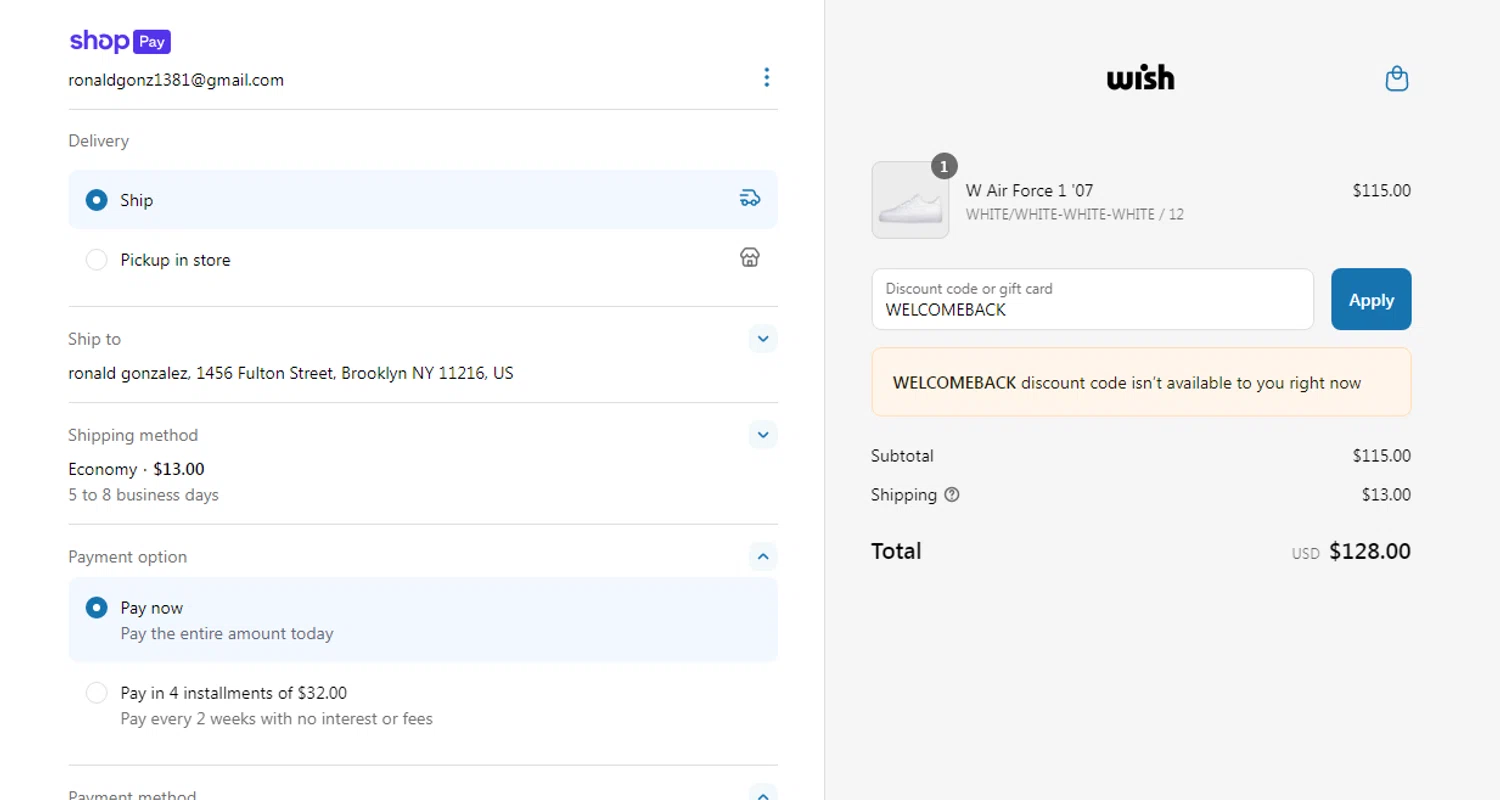Click the shipping truck icon
This screenshot has width=1500, height=800.
[x=750, y=198]
